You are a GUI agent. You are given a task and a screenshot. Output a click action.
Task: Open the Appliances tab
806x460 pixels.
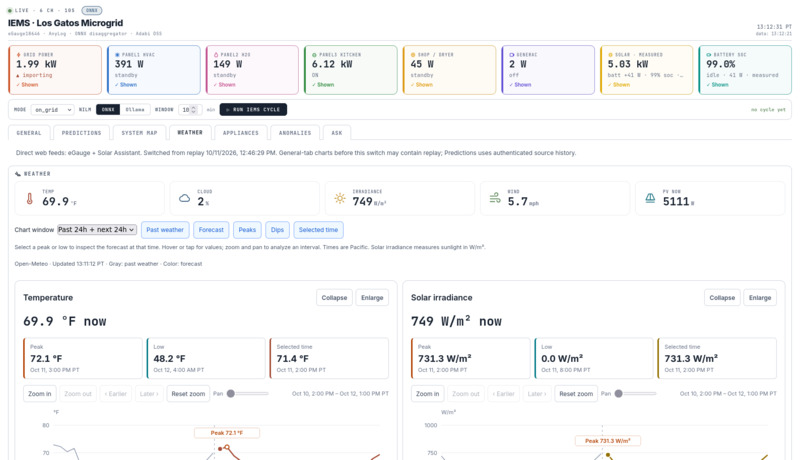pyautogui.click(x=241, y=133)
